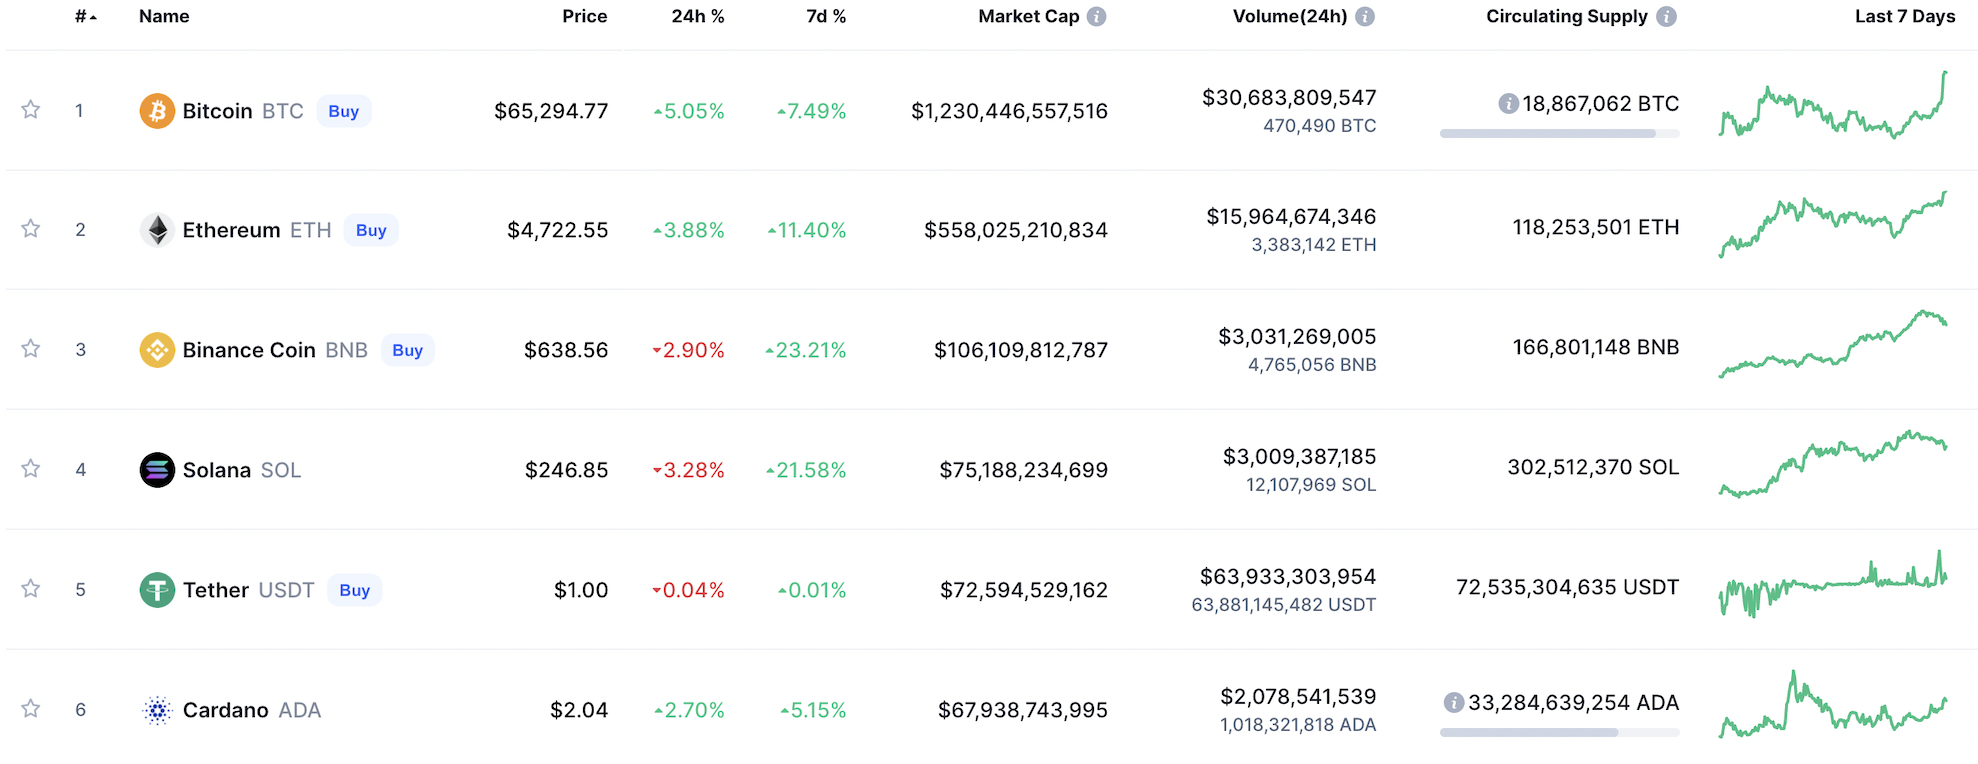
Task: Click the Solana logo icon
Action: point(157,470)
